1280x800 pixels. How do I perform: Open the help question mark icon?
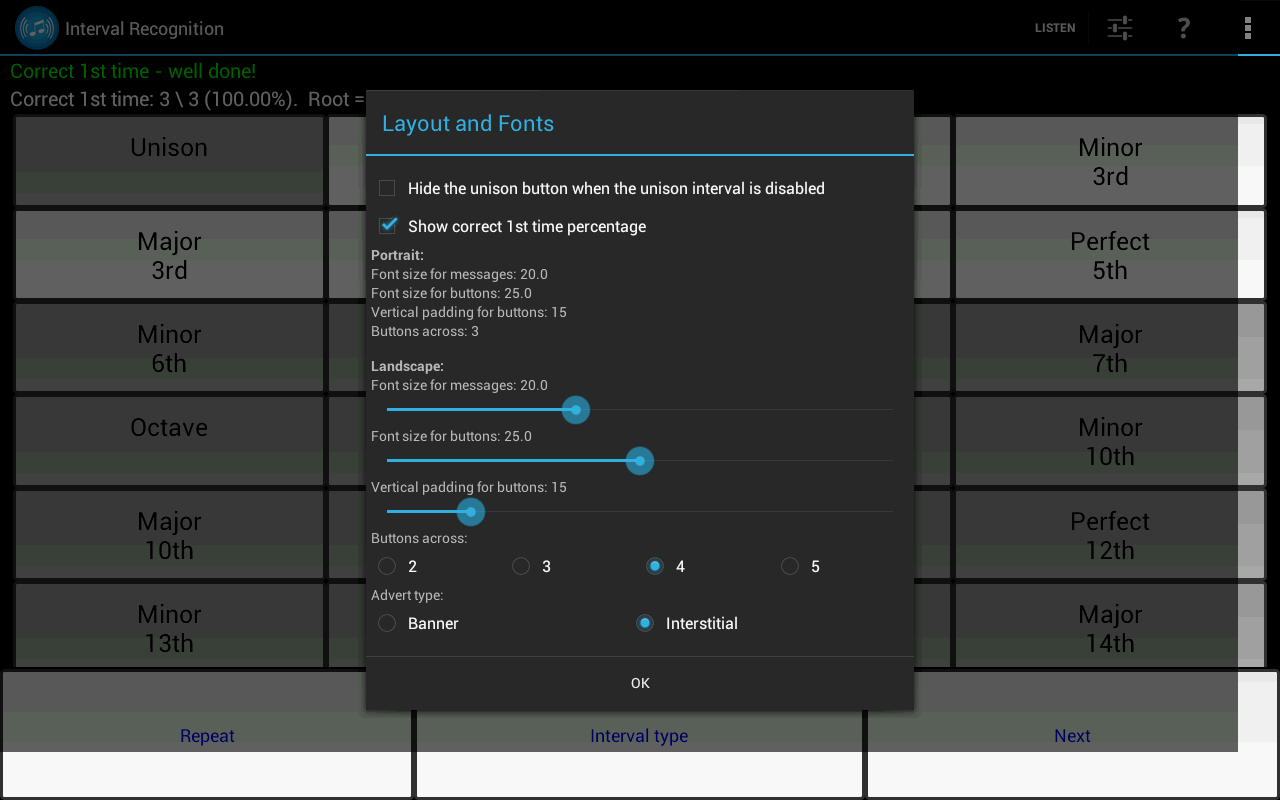click(1184, 28)
